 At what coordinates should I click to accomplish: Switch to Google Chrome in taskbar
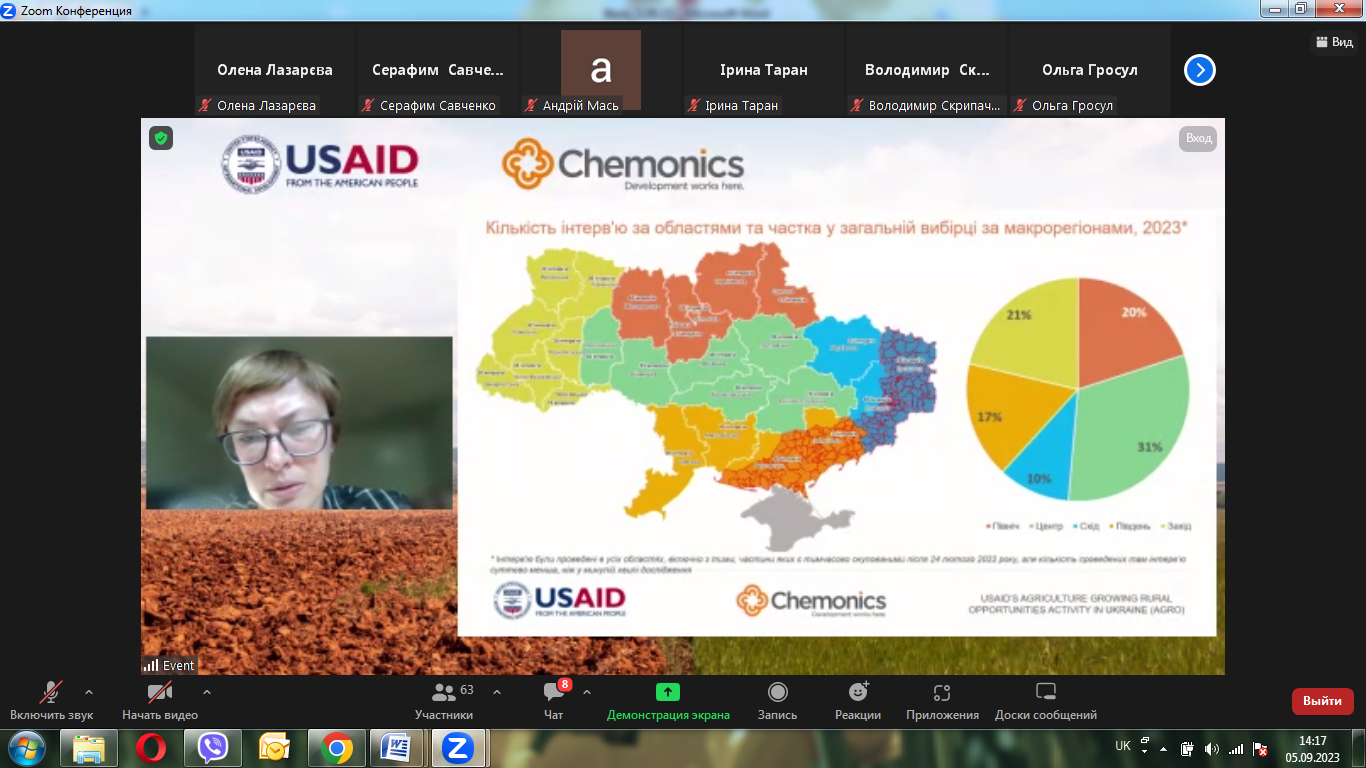click(x=336, y=748)
